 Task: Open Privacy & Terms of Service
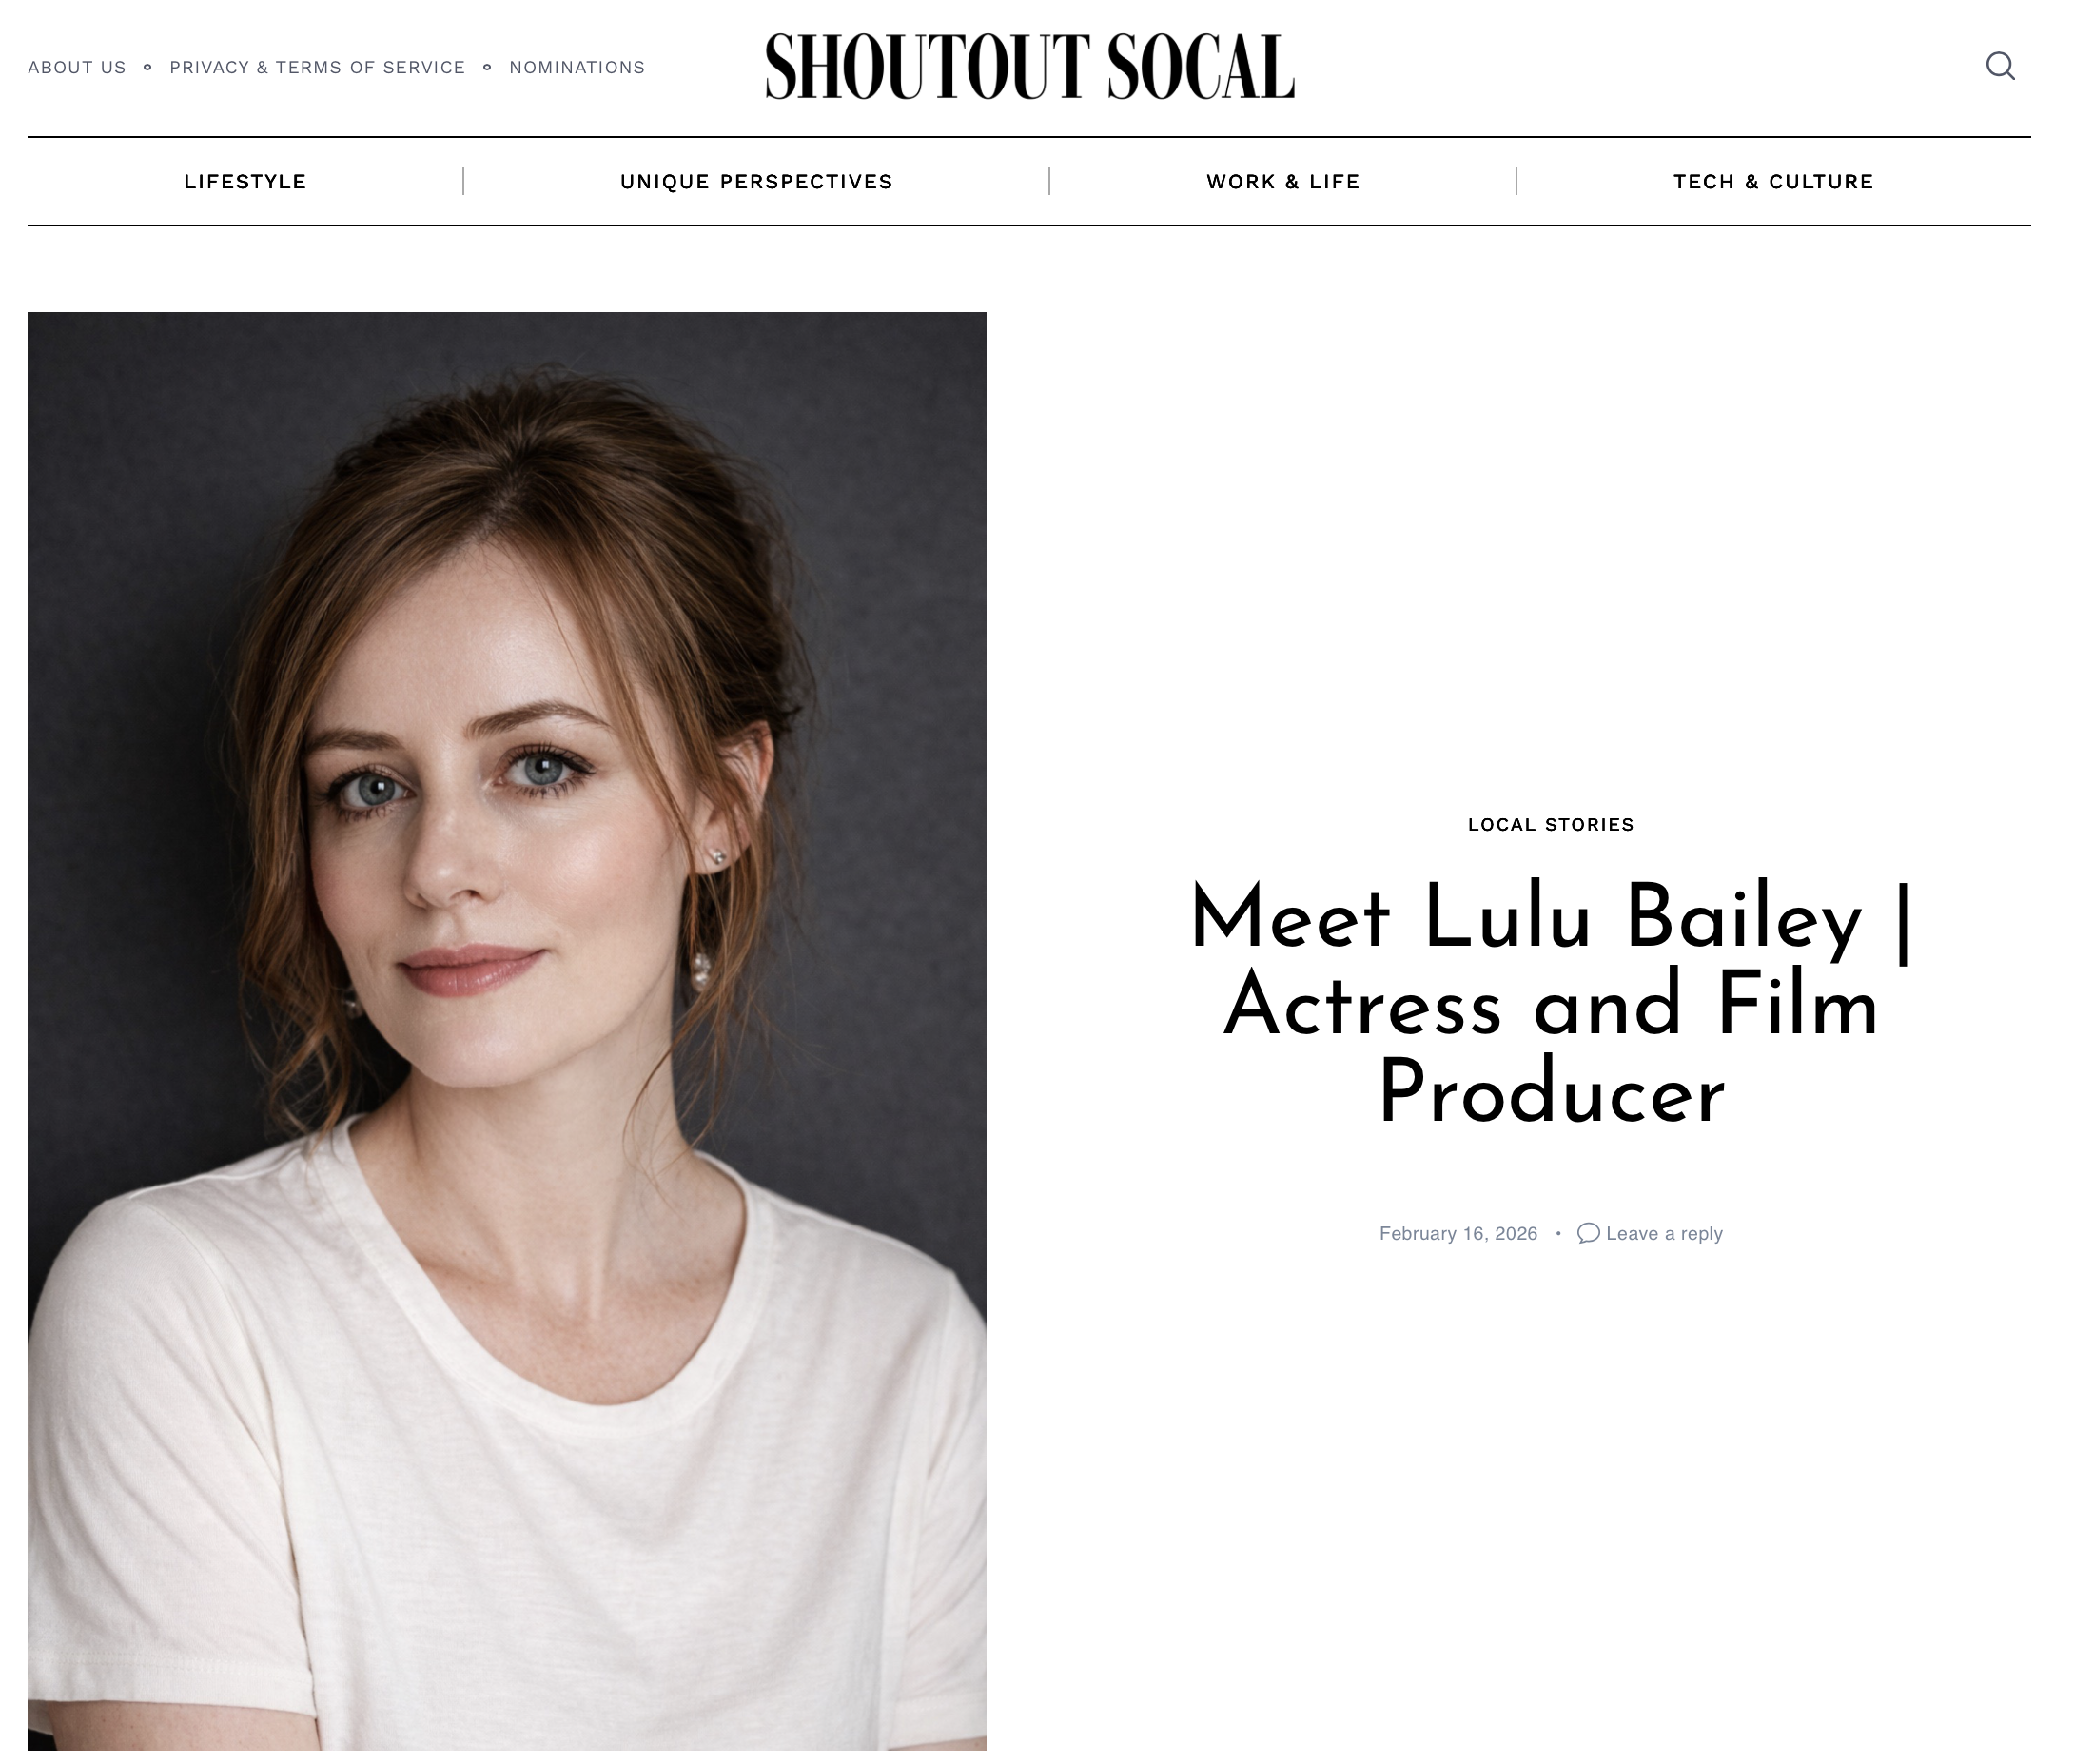[x=317, y=67]
